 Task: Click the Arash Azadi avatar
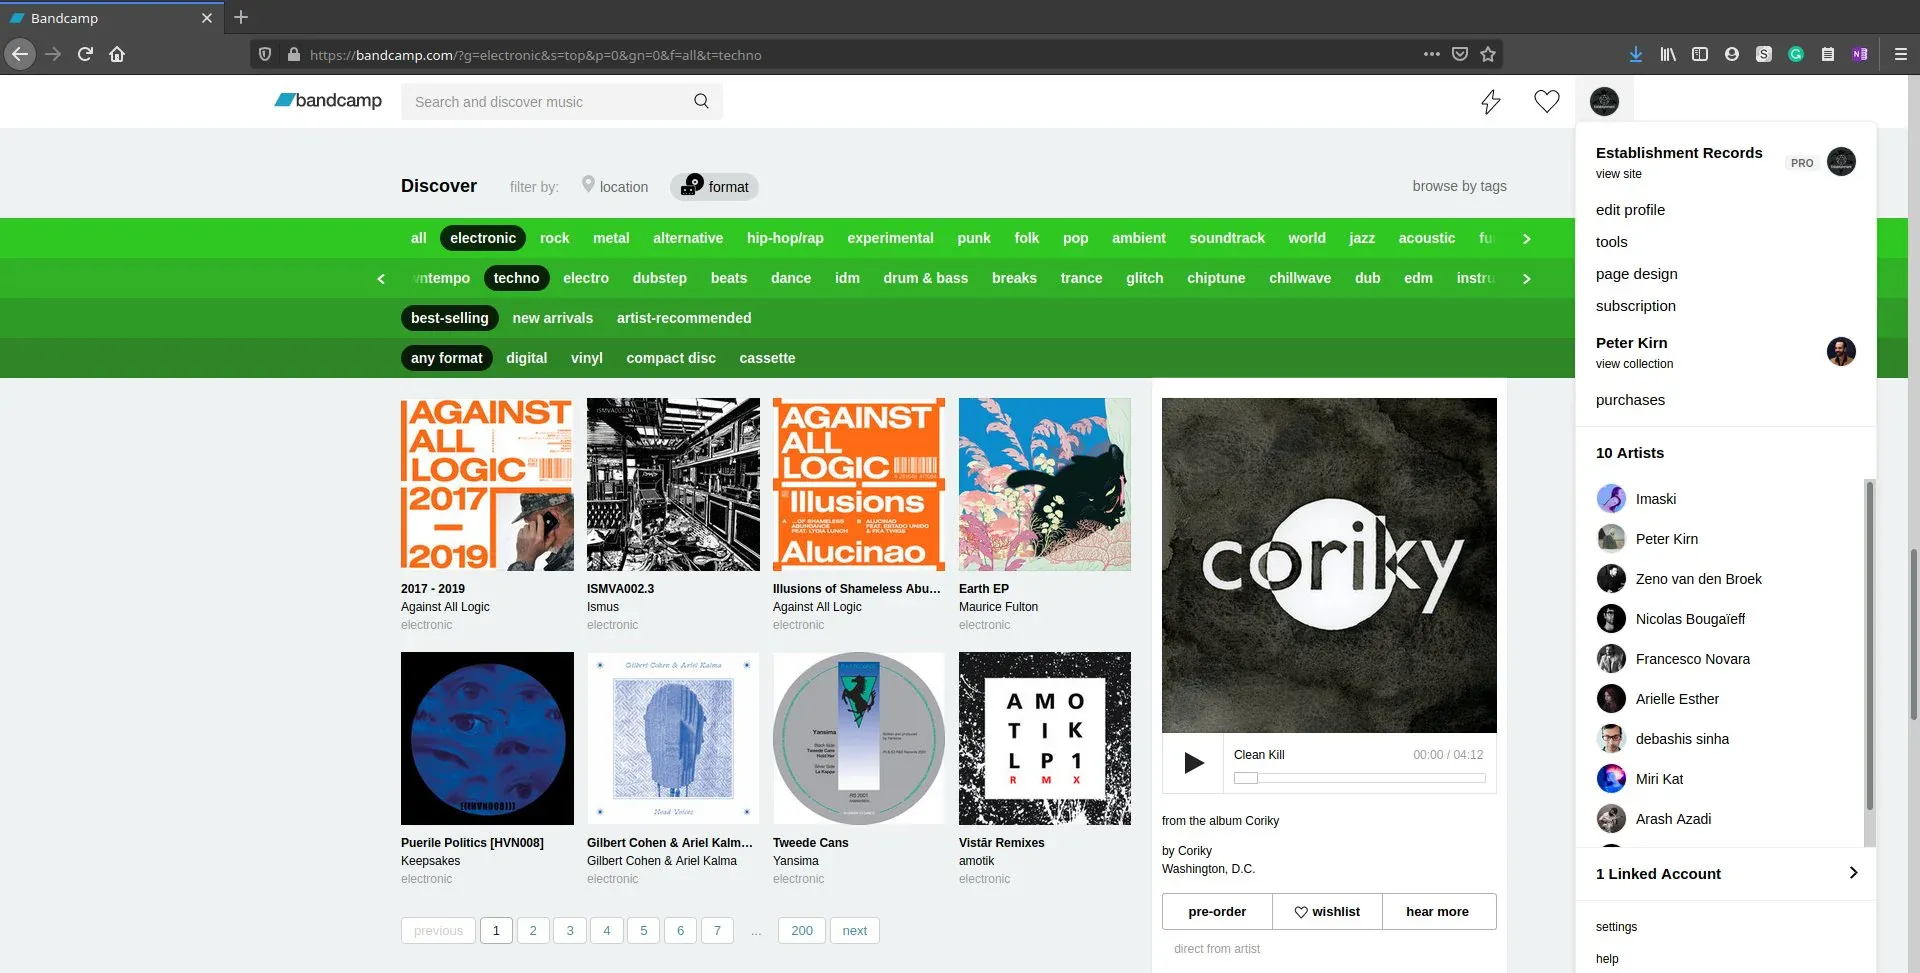[x=1611, y=818]
